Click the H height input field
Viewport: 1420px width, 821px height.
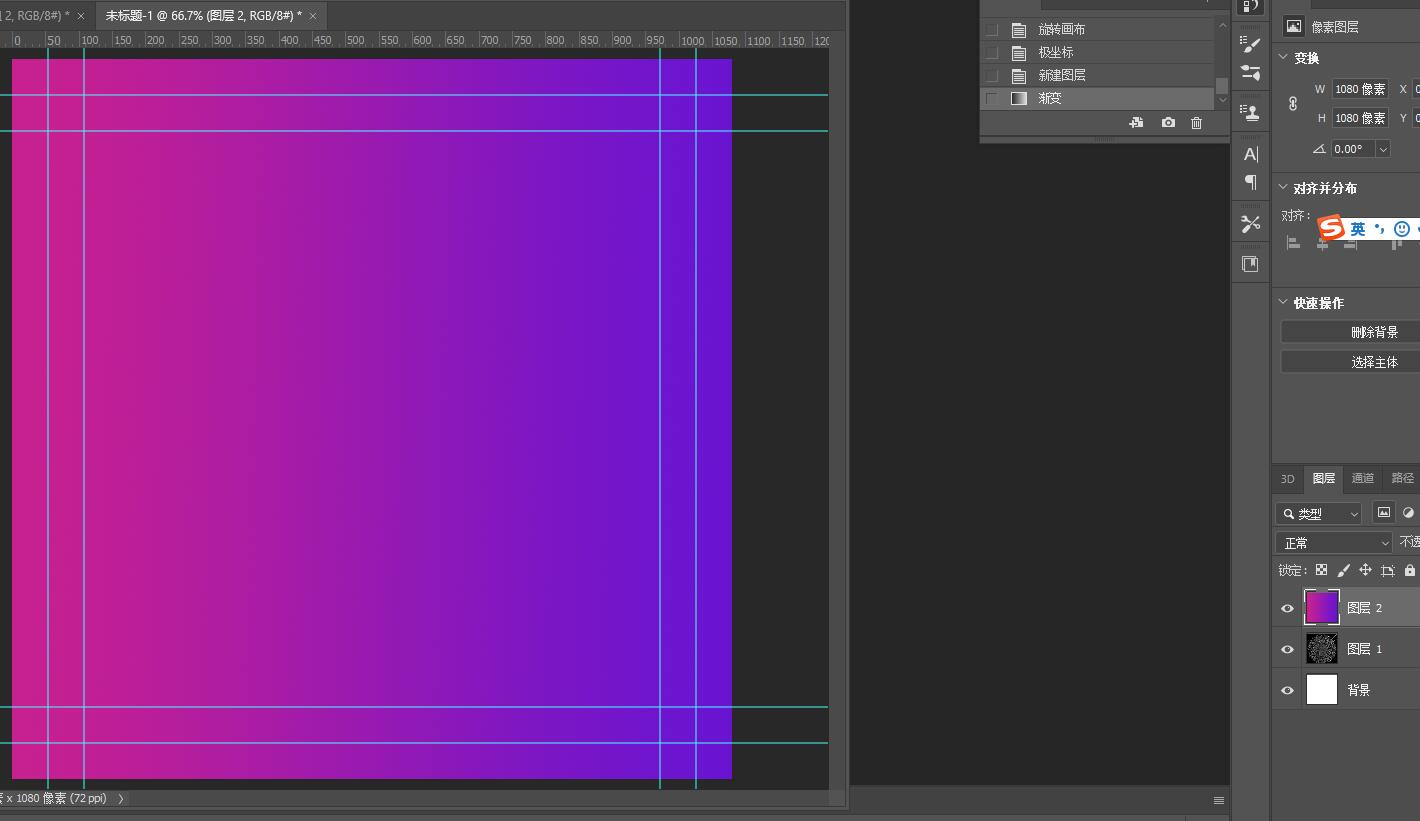[1360, 118]
